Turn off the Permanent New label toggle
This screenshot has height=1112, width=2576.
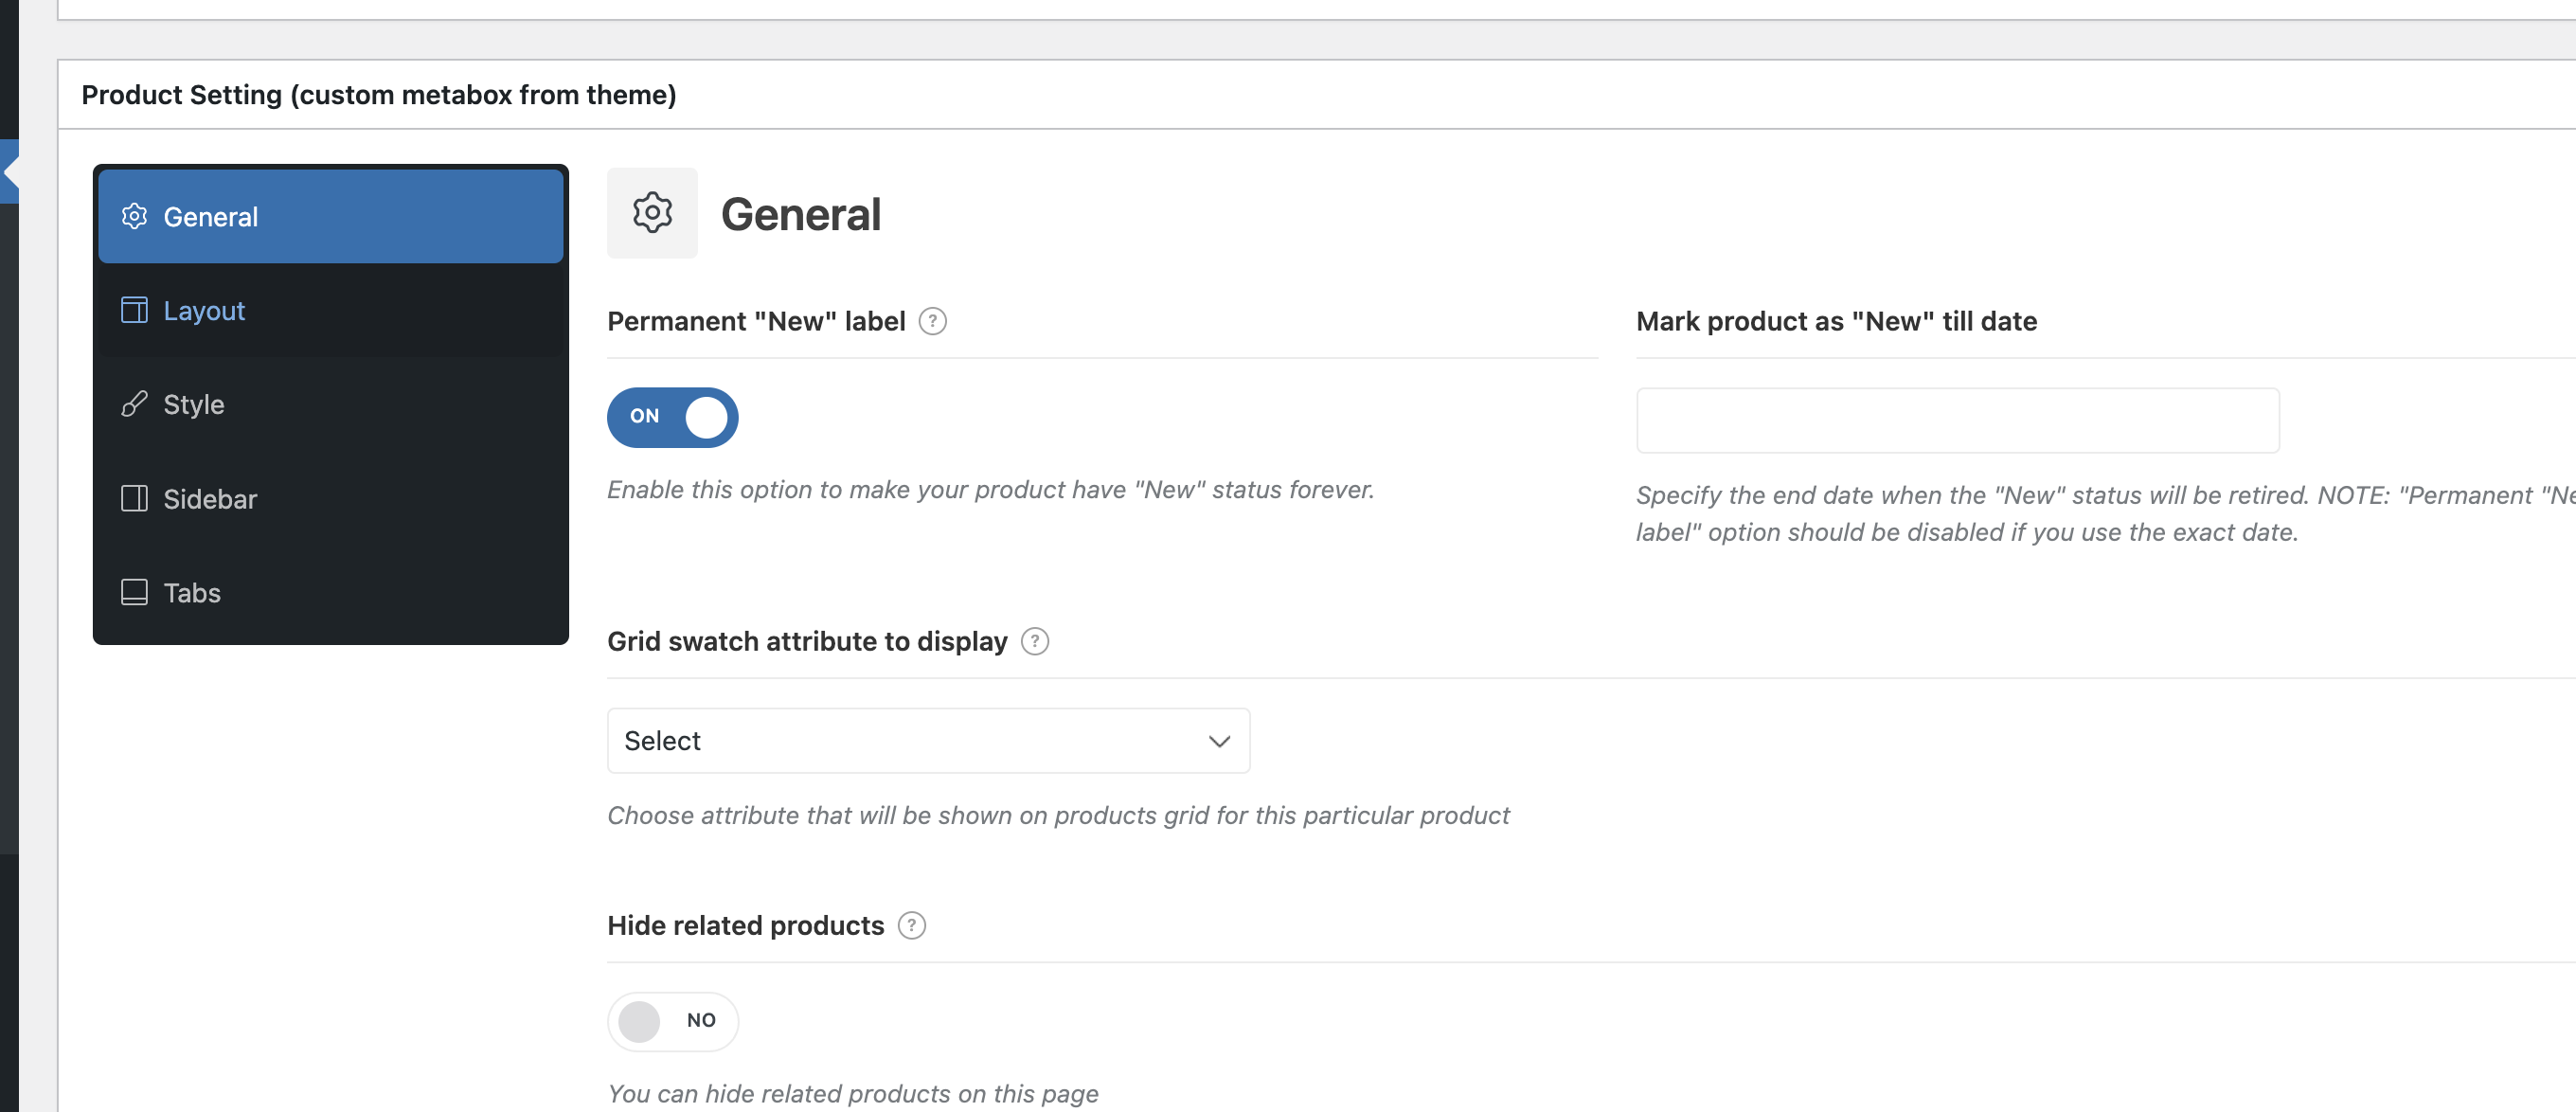[x=672, y=417]
